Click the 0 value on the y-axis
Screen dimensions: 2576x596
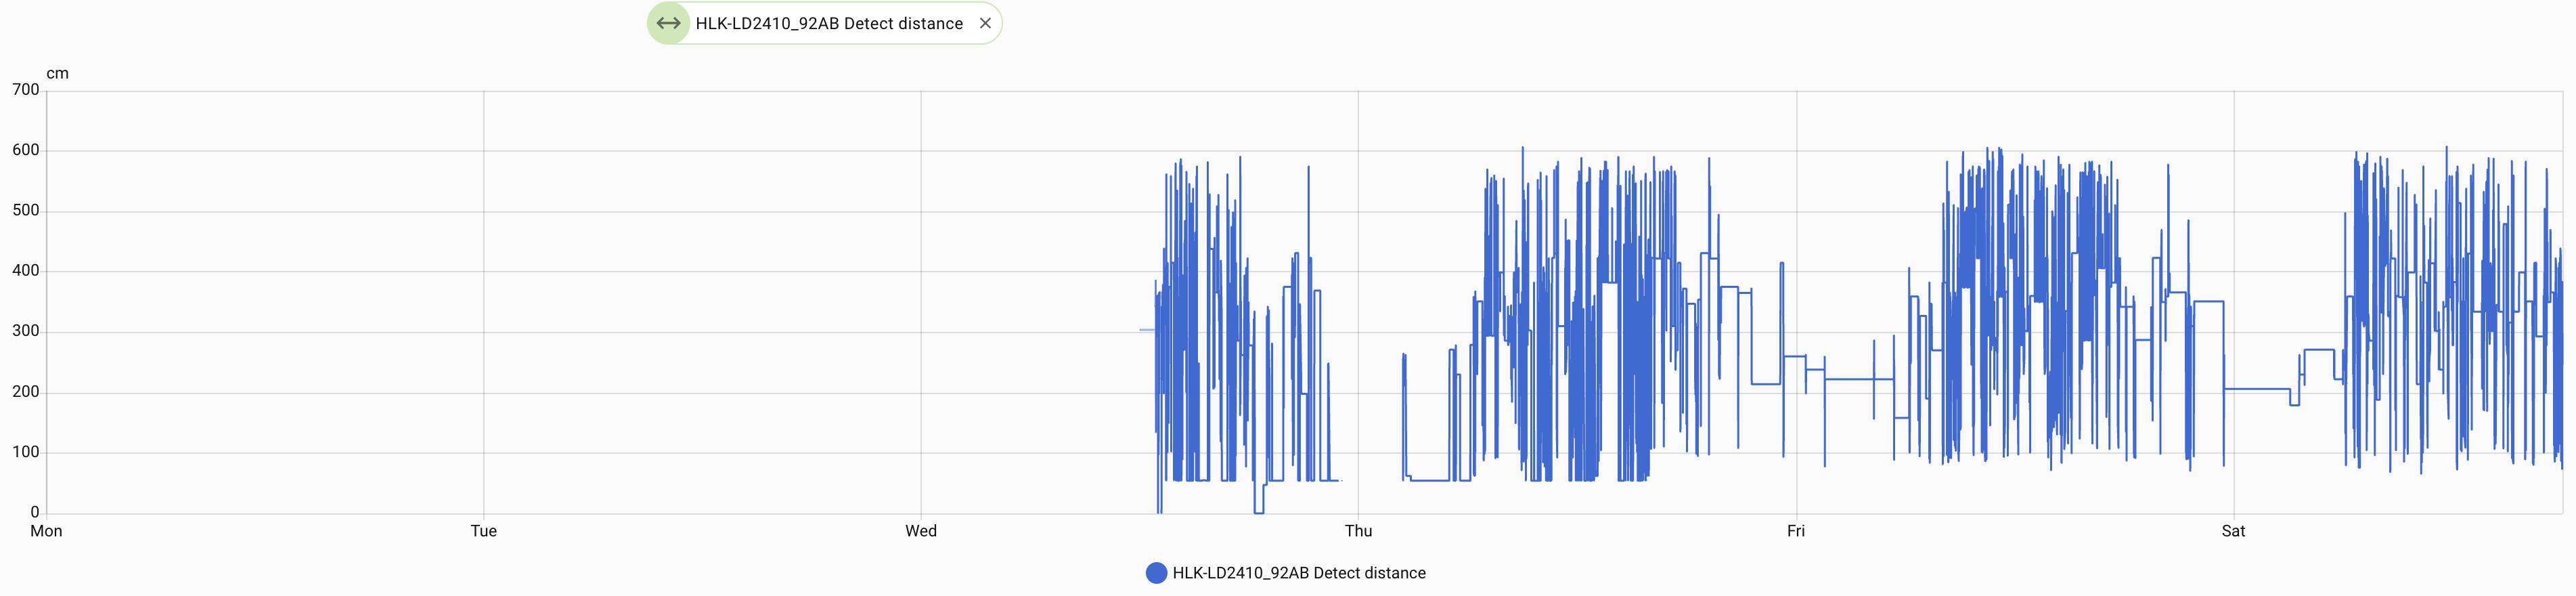point(35,512)
